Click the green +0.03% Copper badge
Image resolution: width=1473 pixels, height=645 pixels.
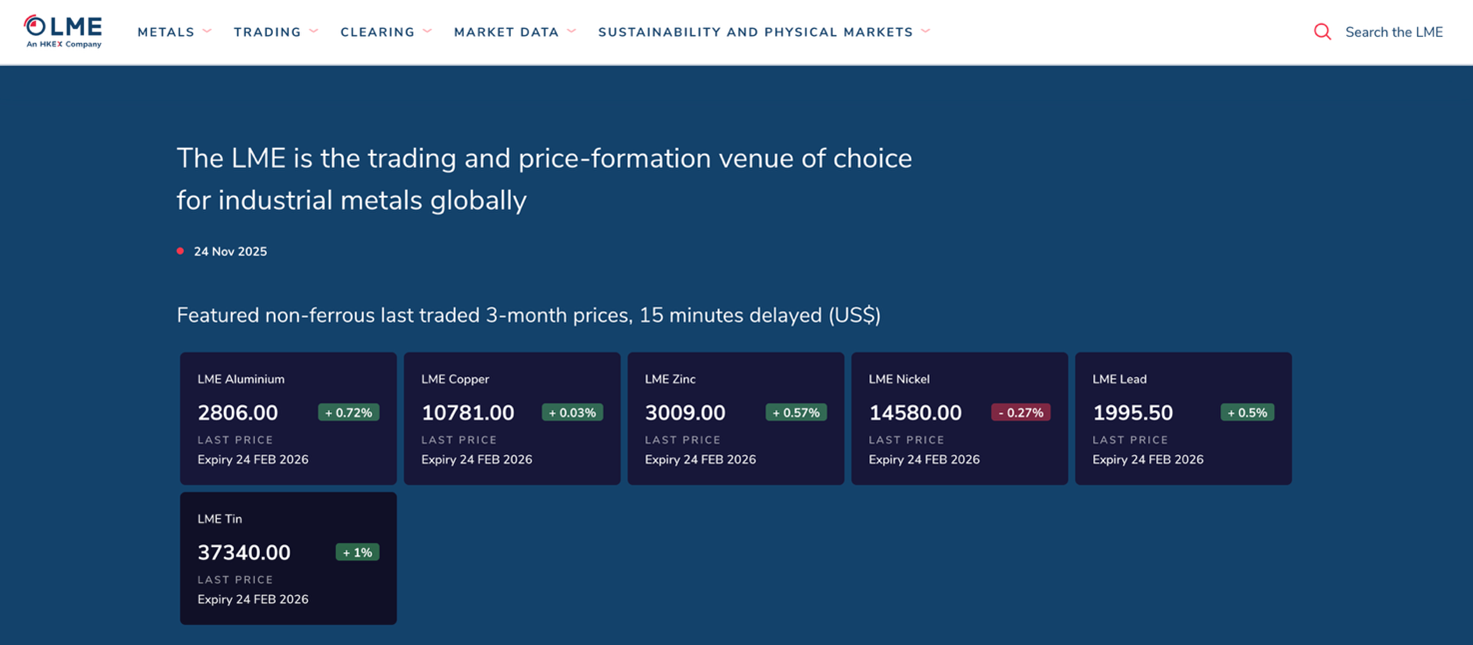coord(572,413)
